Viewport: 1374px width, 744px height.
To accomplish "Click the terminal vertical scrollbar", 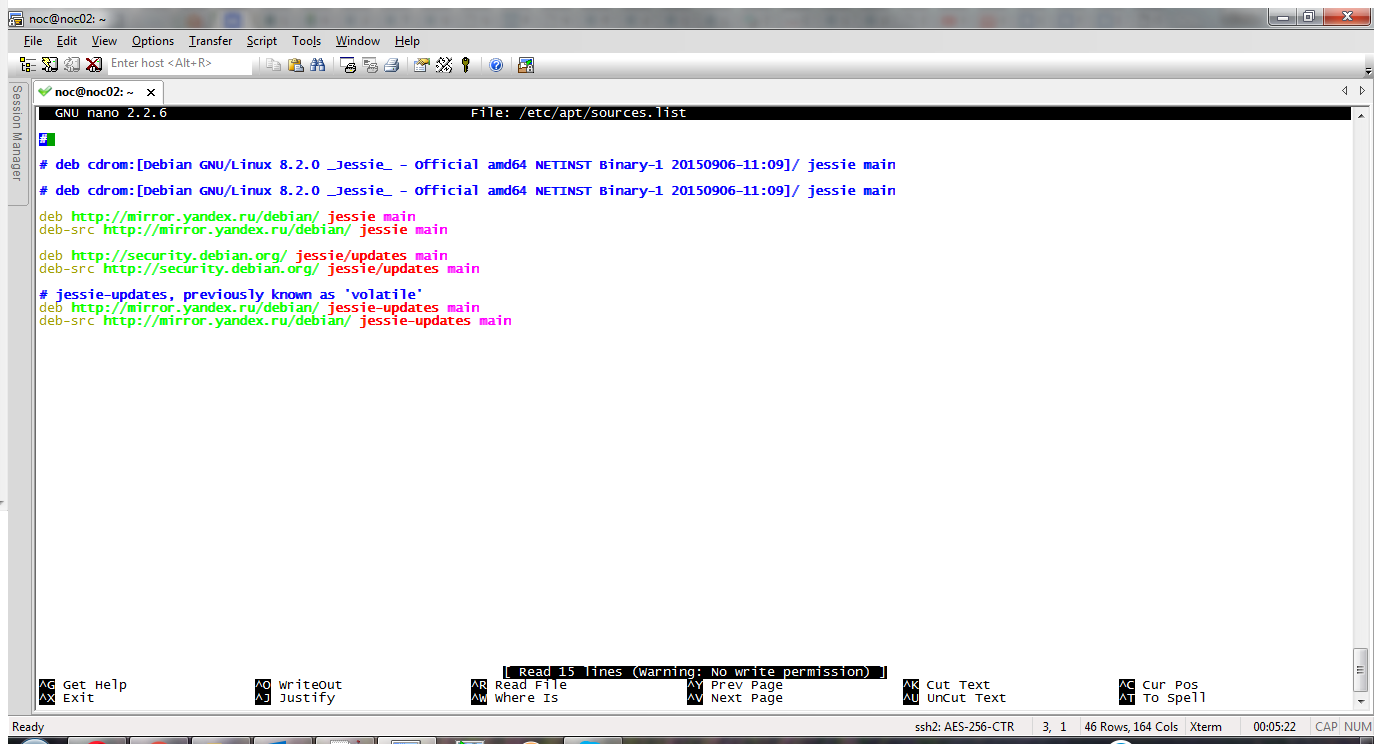I will pyautogui.click(x=1359, y=400).
